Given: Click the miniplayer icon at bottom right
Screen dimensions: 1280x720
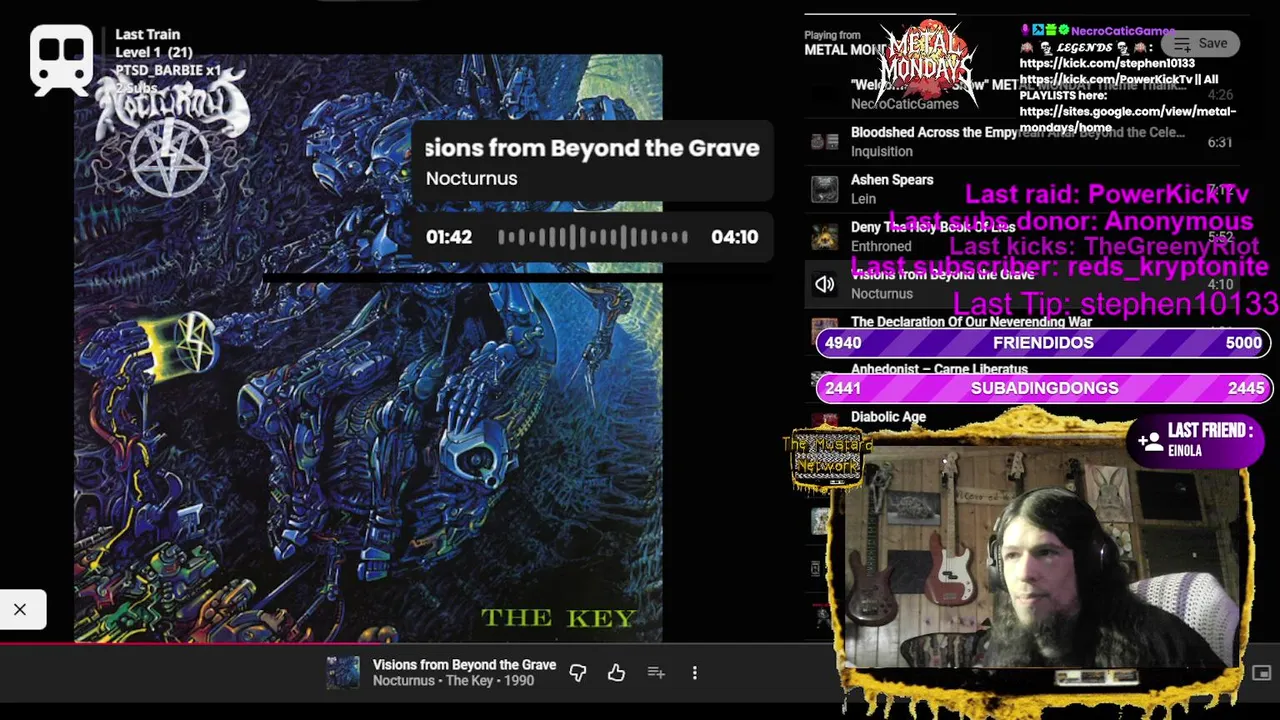Looking at the screenshot, I should click(1261, 673).
